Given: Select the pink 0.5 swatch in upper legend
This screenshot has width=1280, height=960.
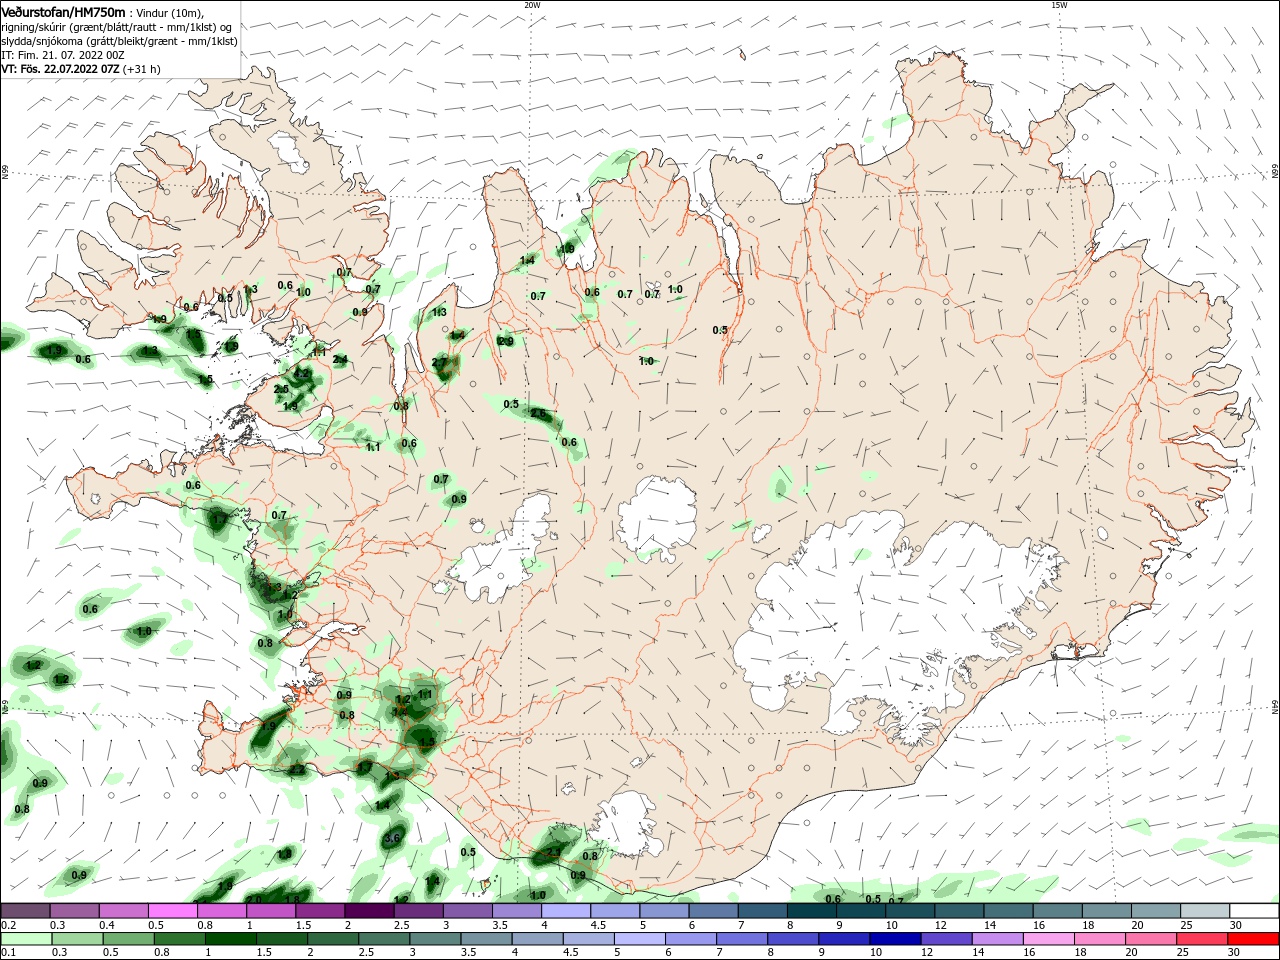Looking at the screenshot, I should 172,911.
